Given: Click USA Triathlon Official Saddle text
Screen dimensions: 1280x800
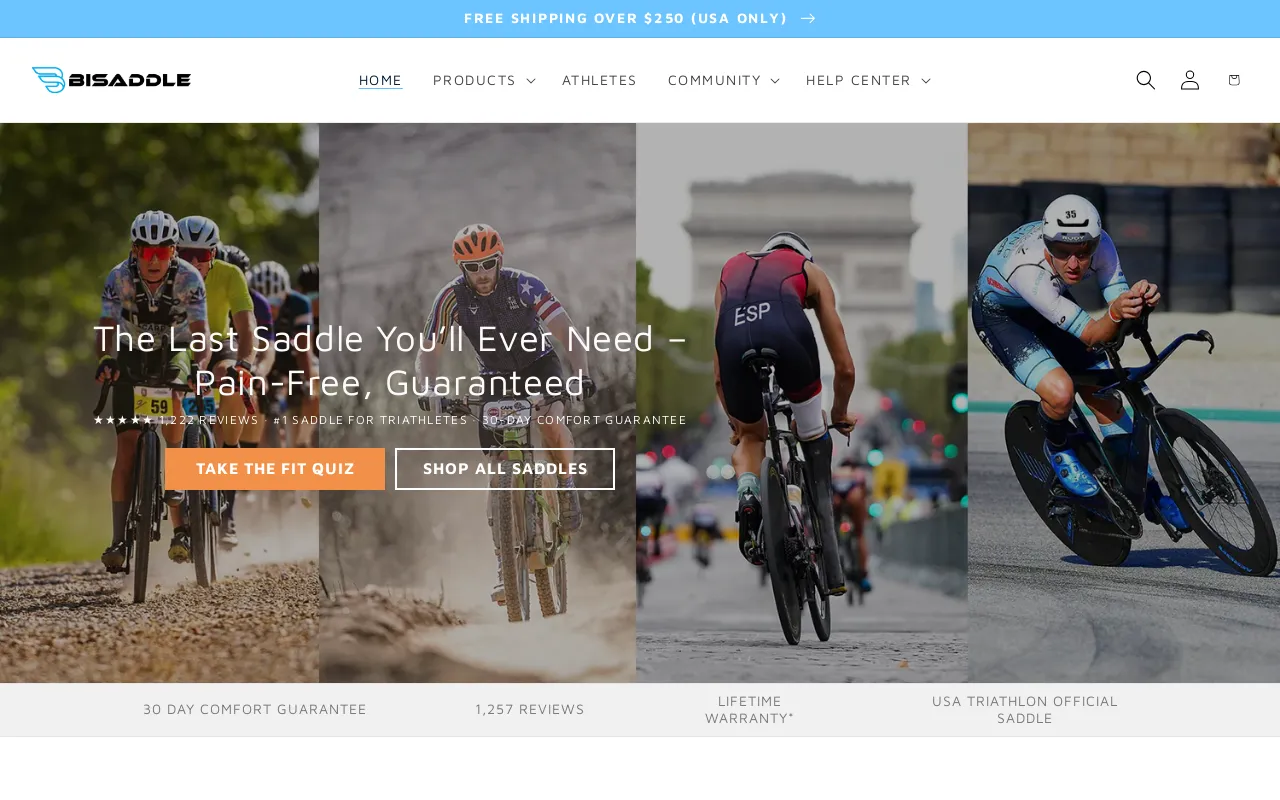Looking at the screenshot, I should tap(1025, 709).
